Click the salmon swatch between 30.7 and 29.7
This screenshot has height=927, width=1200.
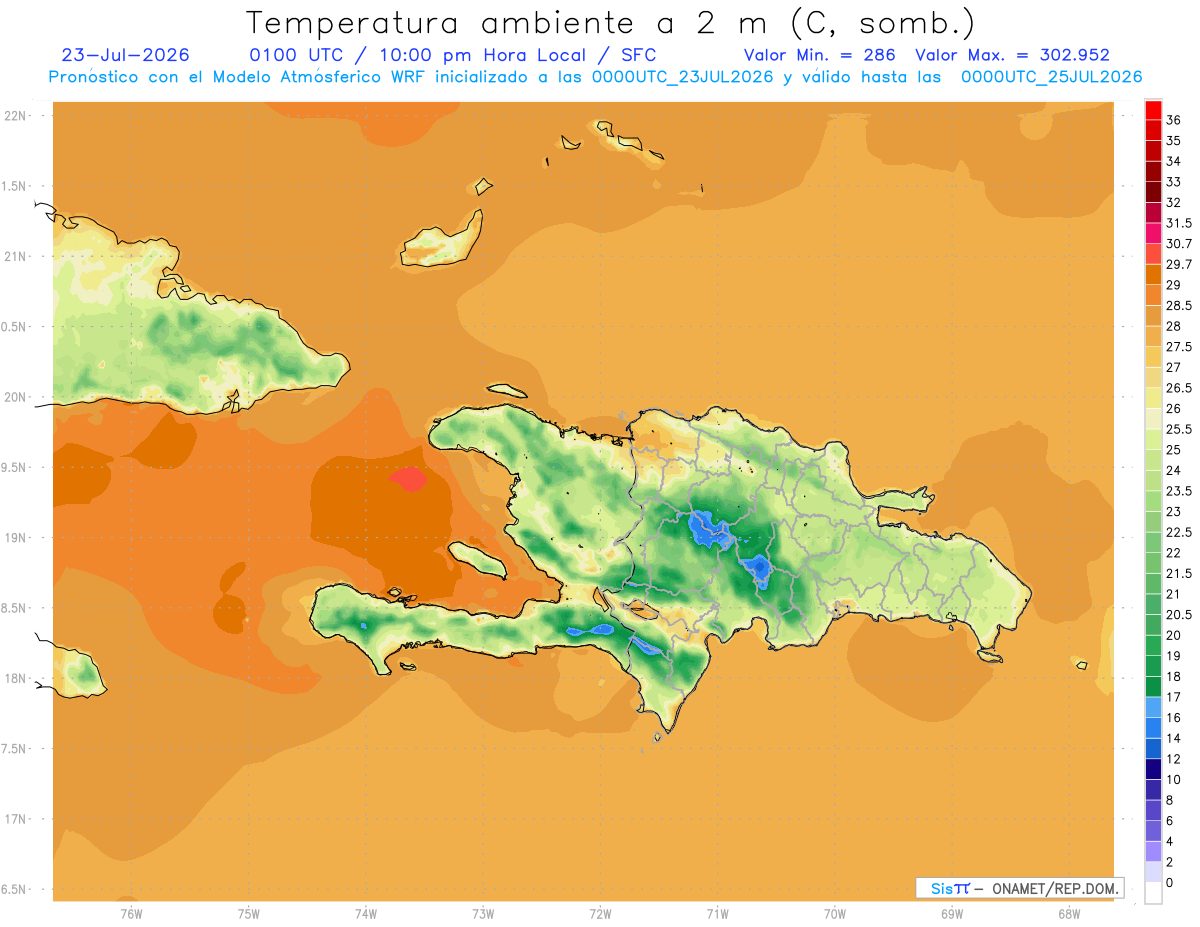click(x=1153, y=254)
